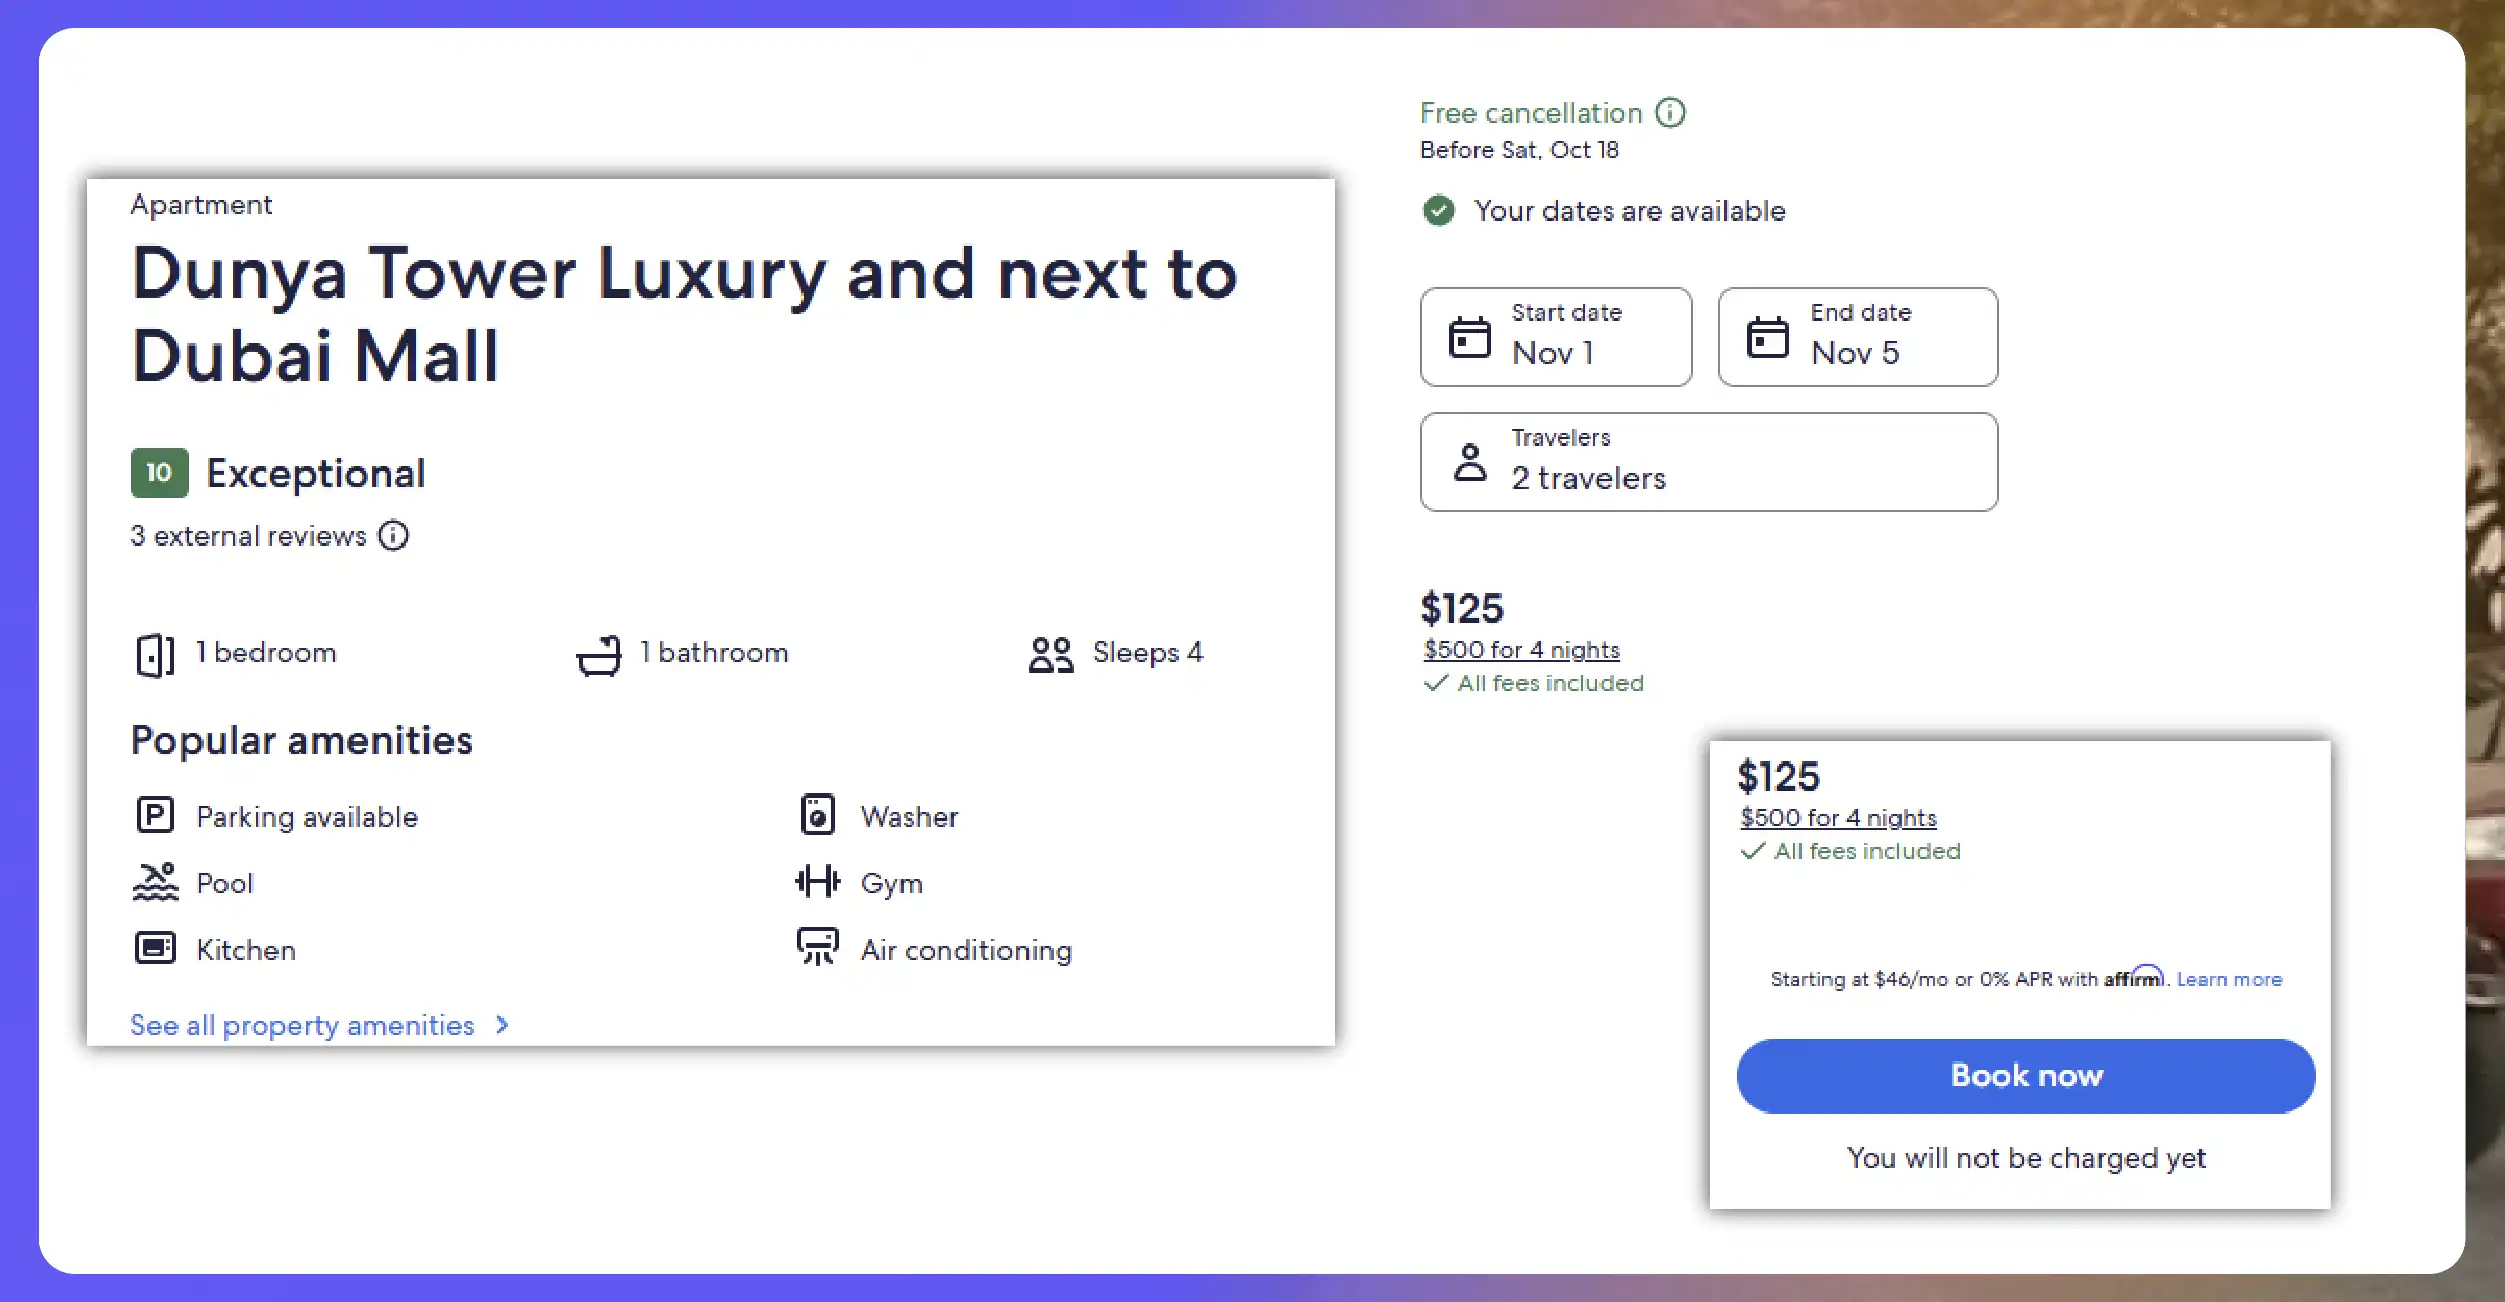2505x1302 pixels.
Task: Open the 2 travelers selector
Action: coord(1707,461)
